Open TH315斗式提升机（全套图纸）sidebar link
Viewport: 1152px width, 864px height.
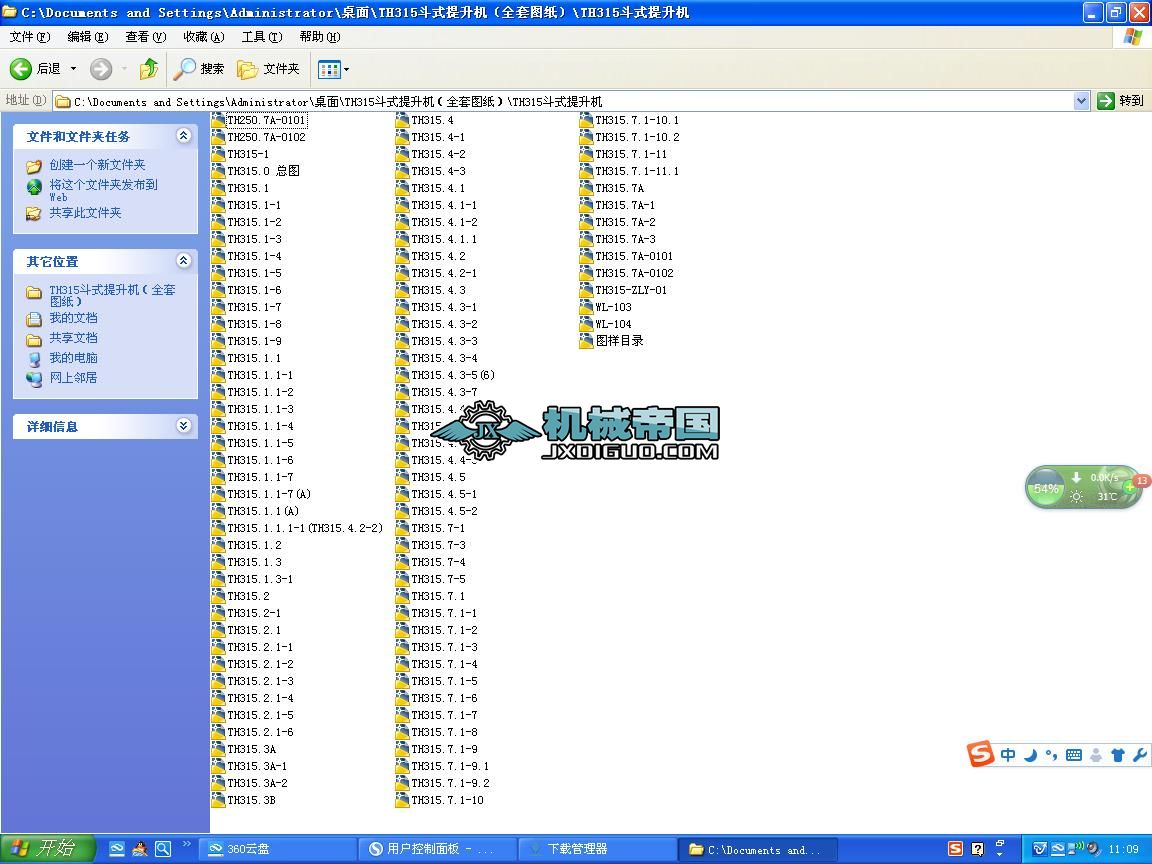112,295
